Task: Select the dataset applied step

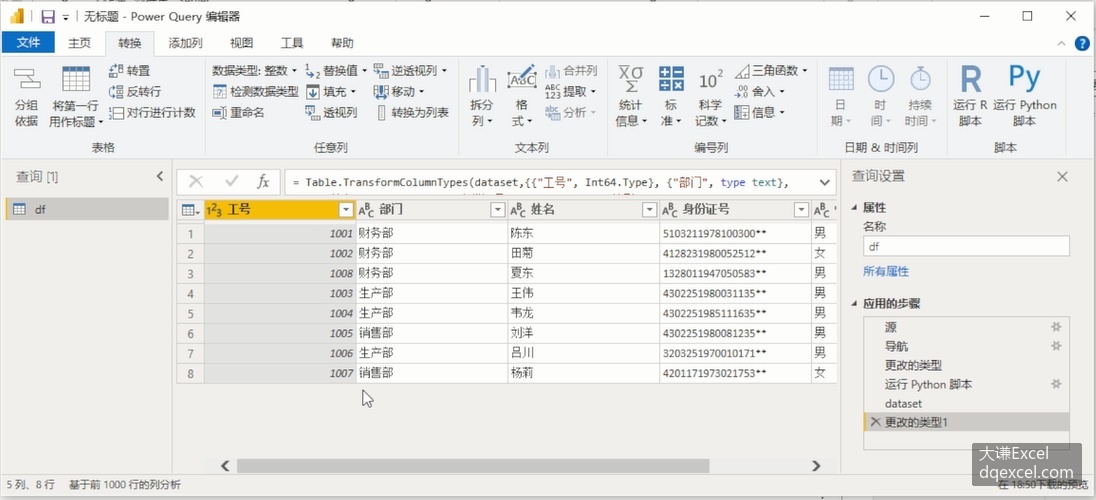Action: click(x=967, y=403)
